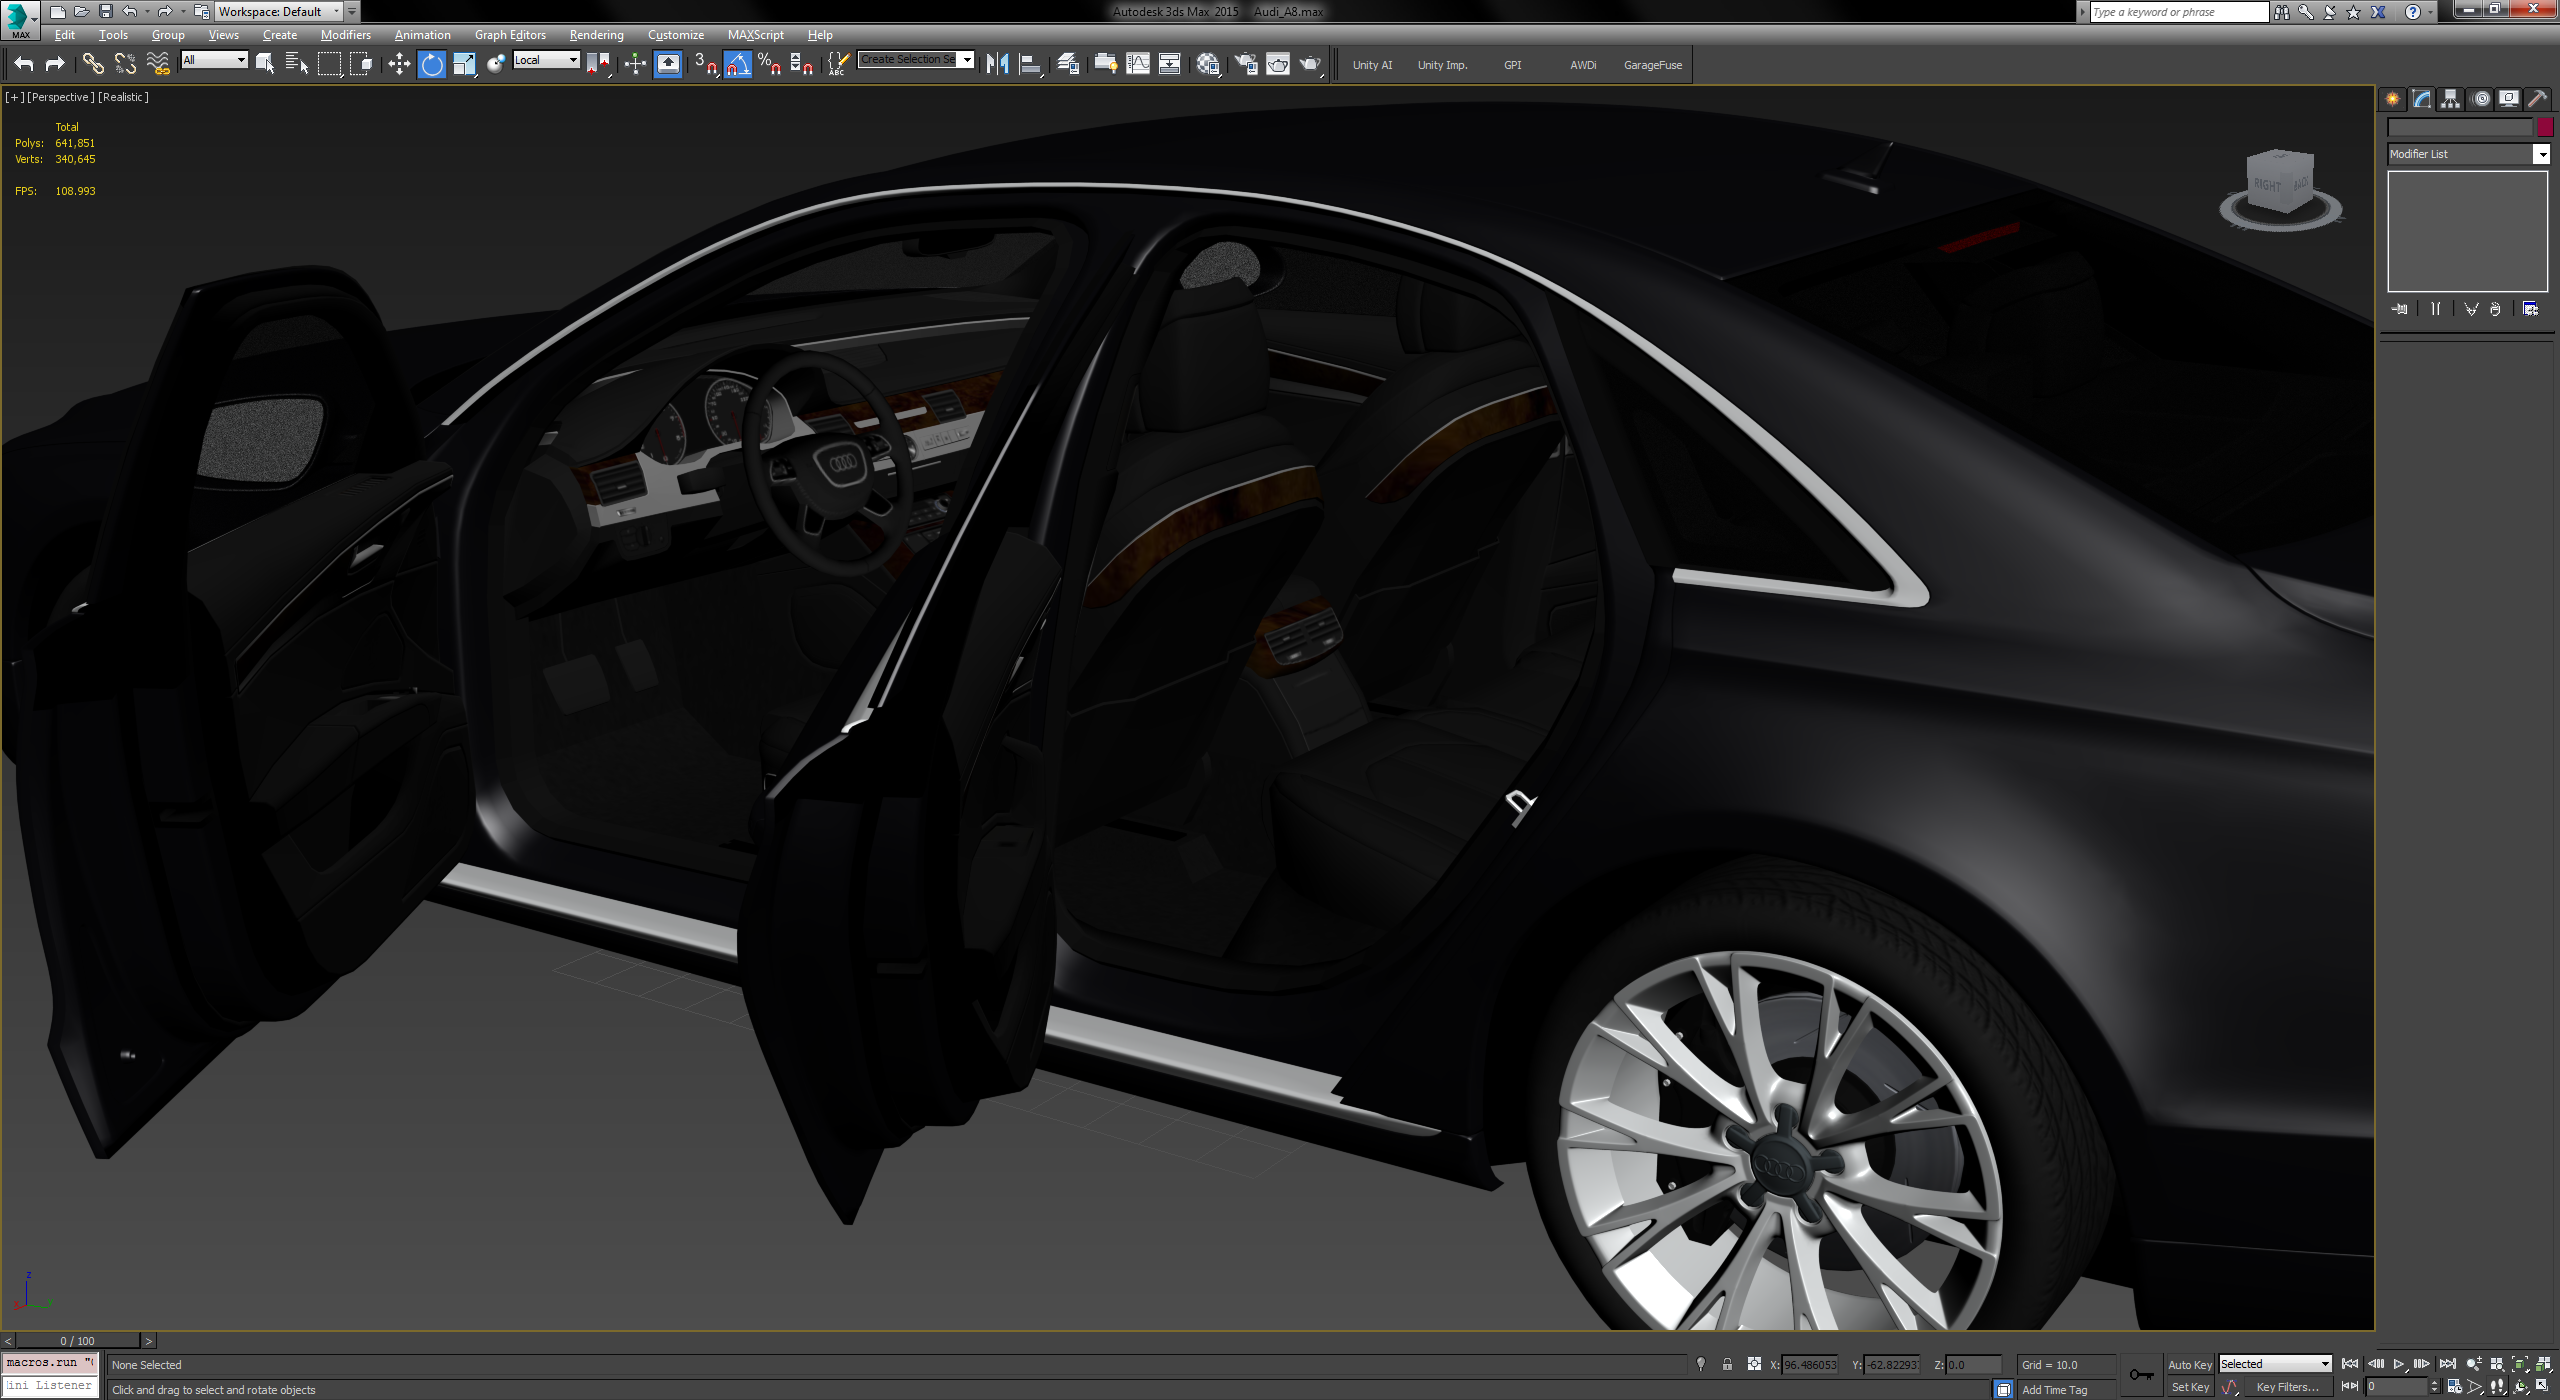The image size is (2560, 1400).
Task: Open the MAXScript menu
Action: (755, 34)
